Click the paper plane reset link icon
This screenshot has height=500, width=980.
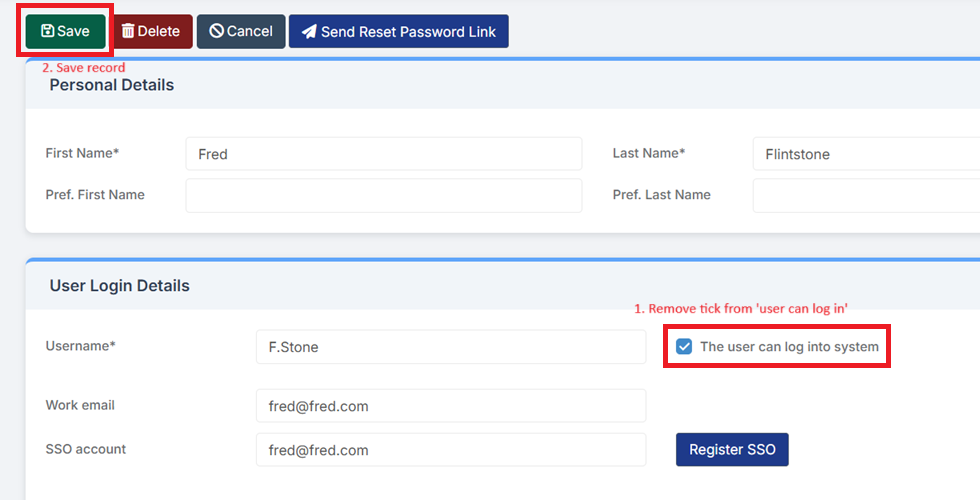[x=309, y=31]
